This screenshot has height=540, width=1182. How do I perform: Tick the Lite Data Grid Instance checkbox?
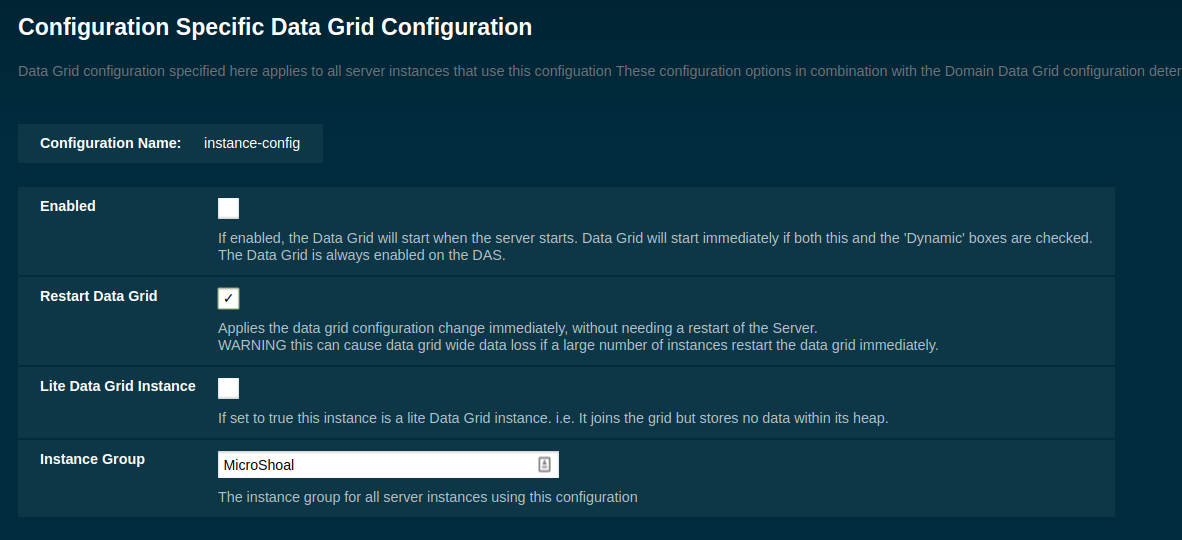(228, 388)
